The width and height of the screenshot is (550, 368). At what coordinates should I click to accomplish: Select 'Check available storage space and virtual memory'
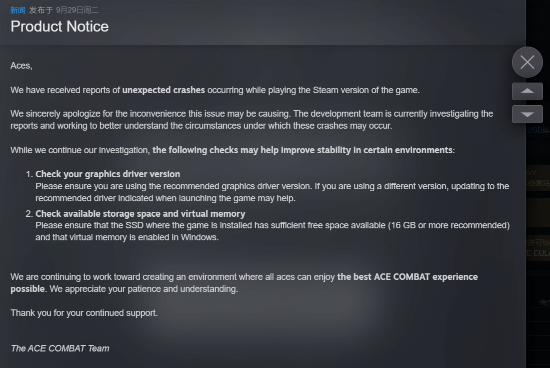point(140,214)
